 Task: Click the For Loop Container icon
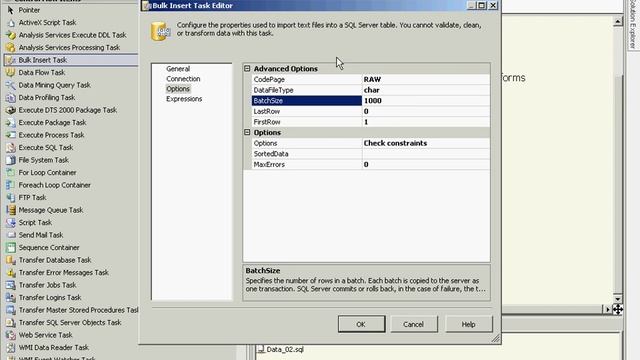click(x=11, y=172)
